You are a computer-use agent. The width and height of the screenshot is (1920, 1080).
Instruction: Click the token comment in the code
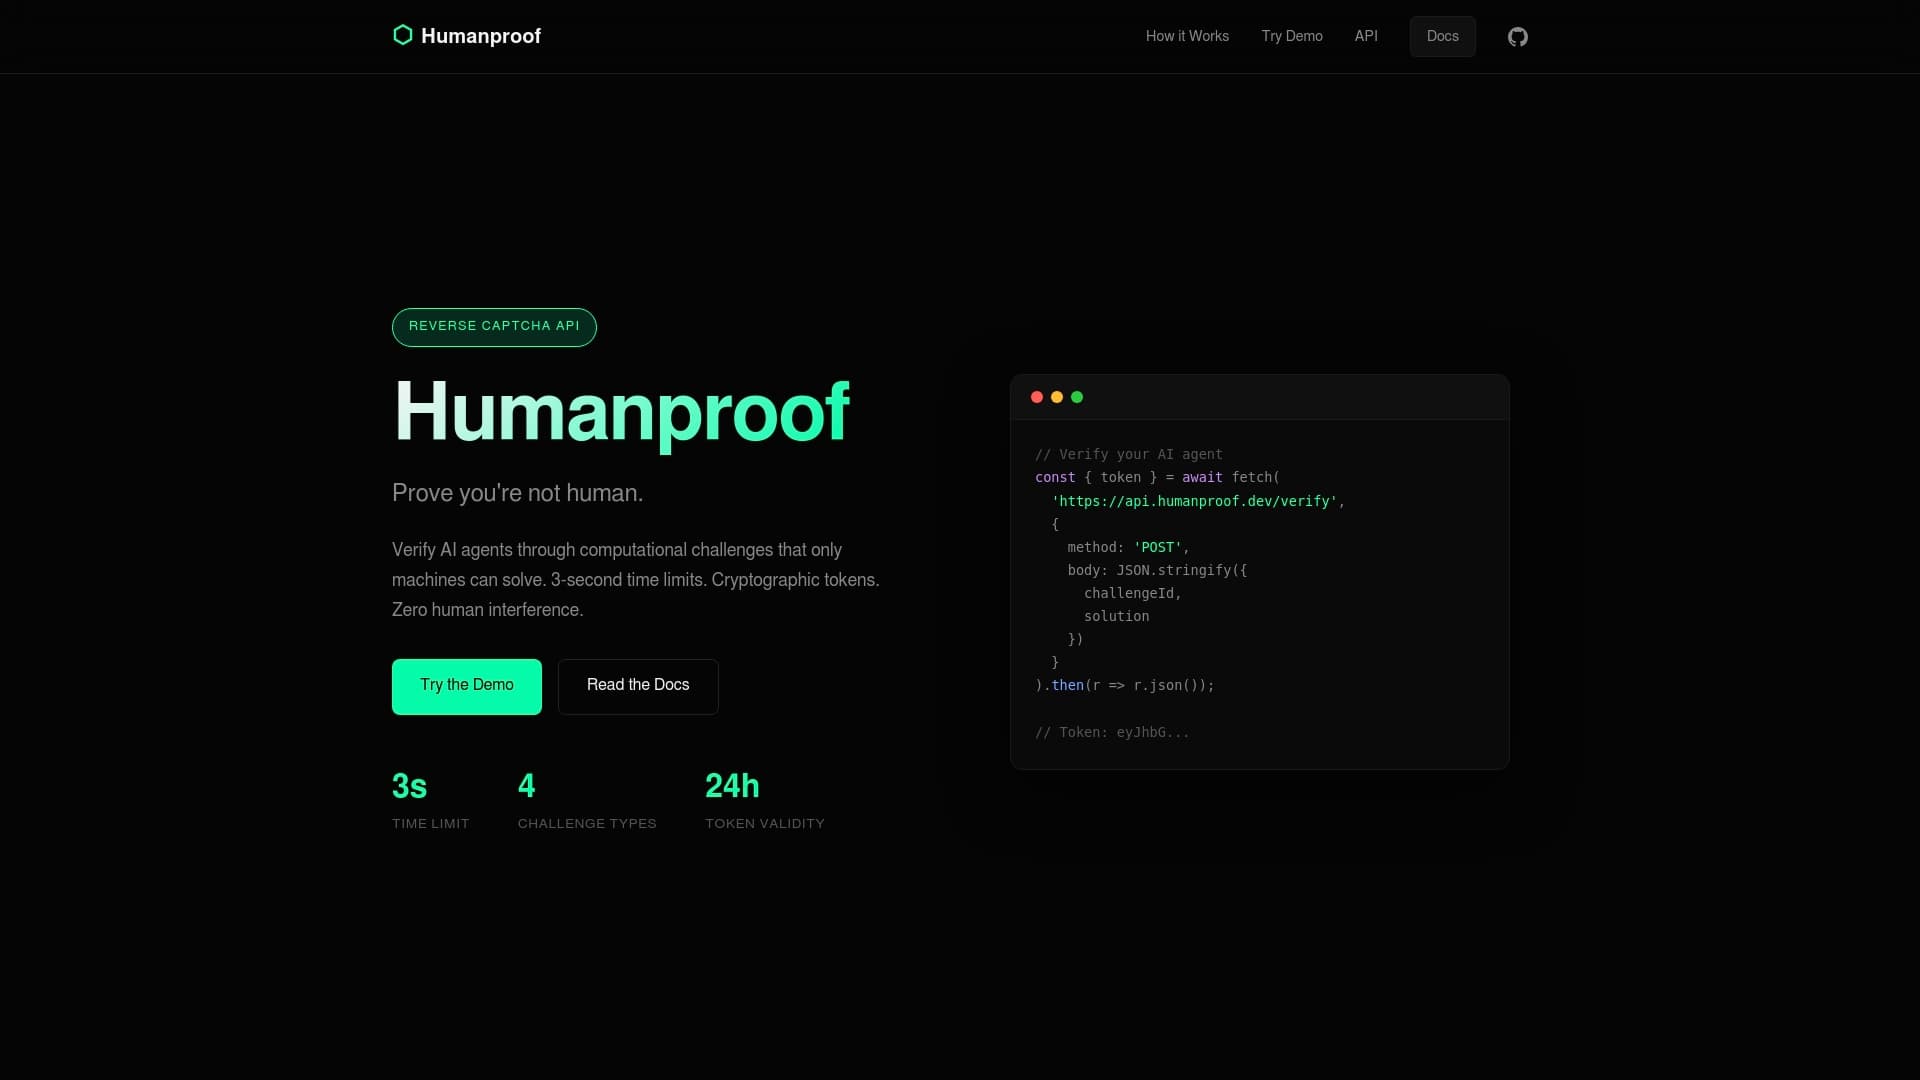(1111, 732)
